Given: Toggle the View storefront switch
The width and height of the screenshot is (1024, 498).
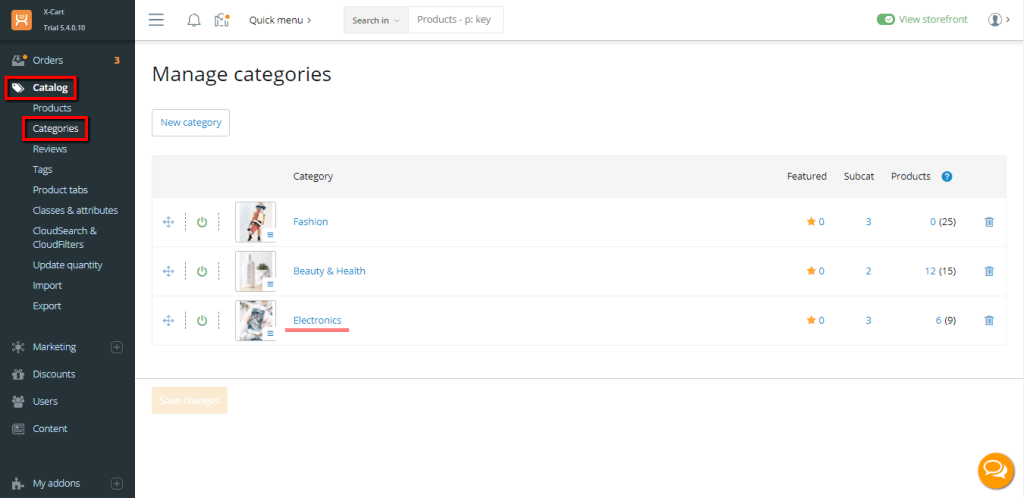Looking at the screenshot, I should pos(886,20).
